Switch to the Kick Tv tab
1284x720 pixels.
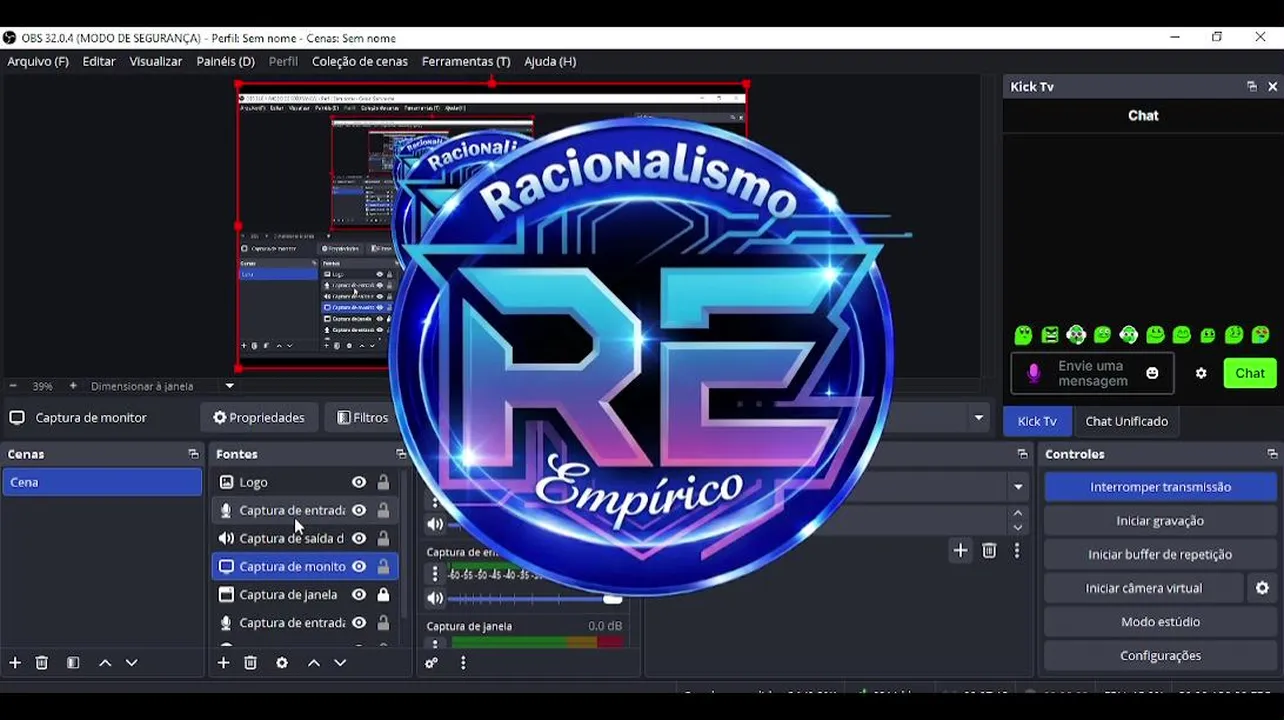(x=1037, y=421)
